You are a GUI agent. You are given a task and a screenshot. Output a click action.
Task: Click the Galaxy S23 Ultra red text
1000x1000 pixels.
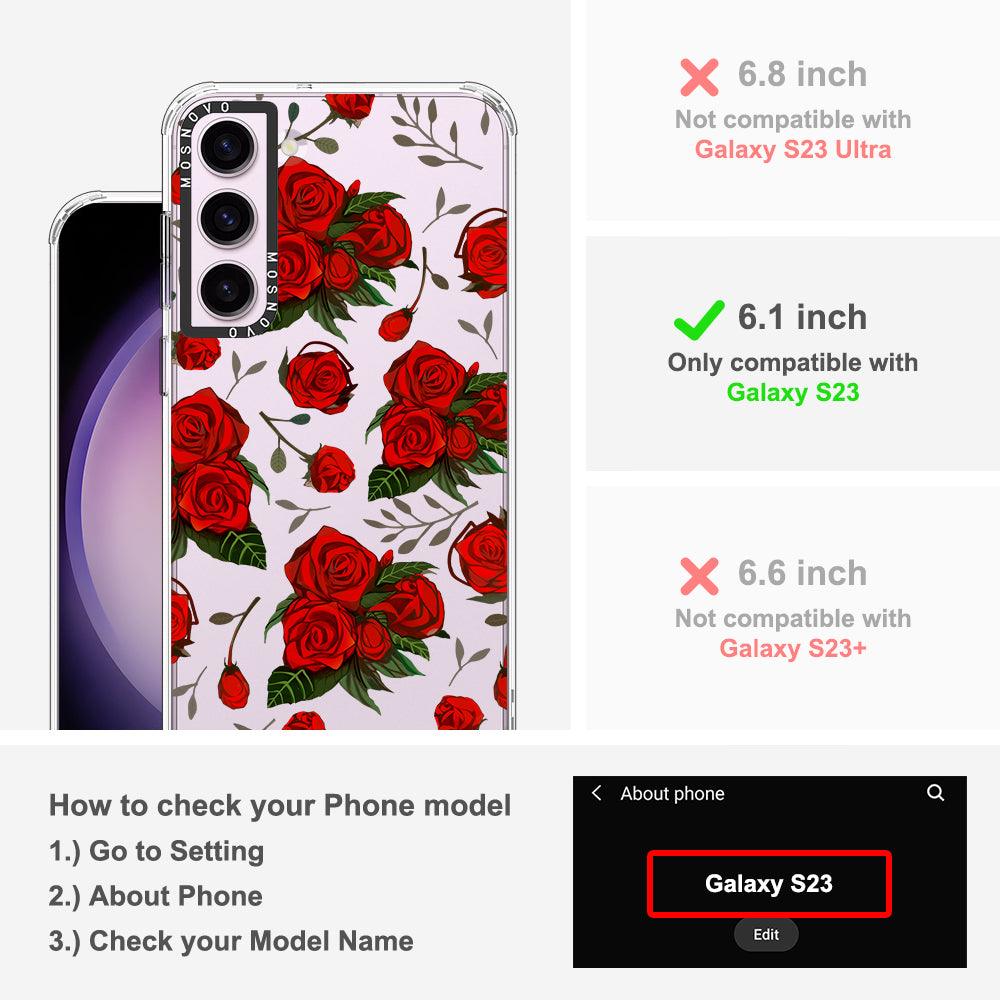pos(793,149)
